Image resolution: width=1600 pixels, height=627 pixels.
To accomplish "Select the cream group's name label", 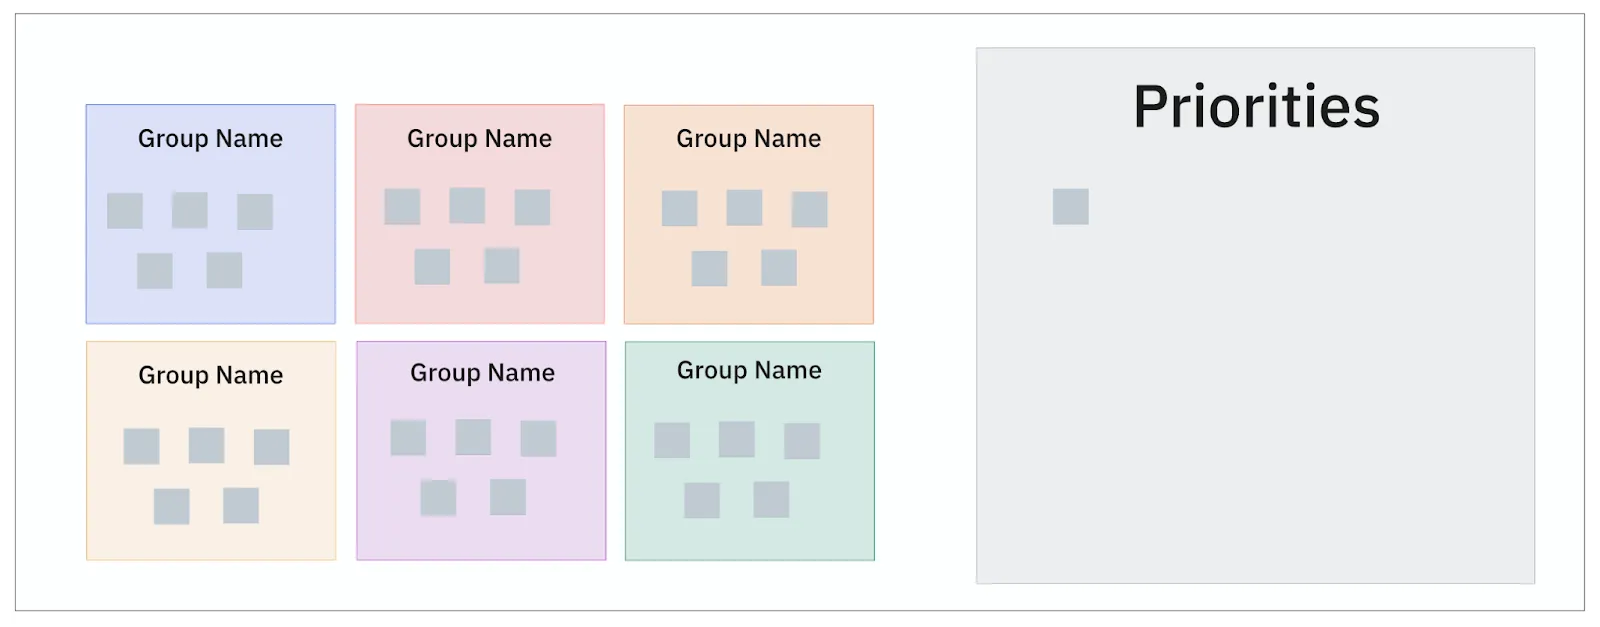I will point(210,376).
